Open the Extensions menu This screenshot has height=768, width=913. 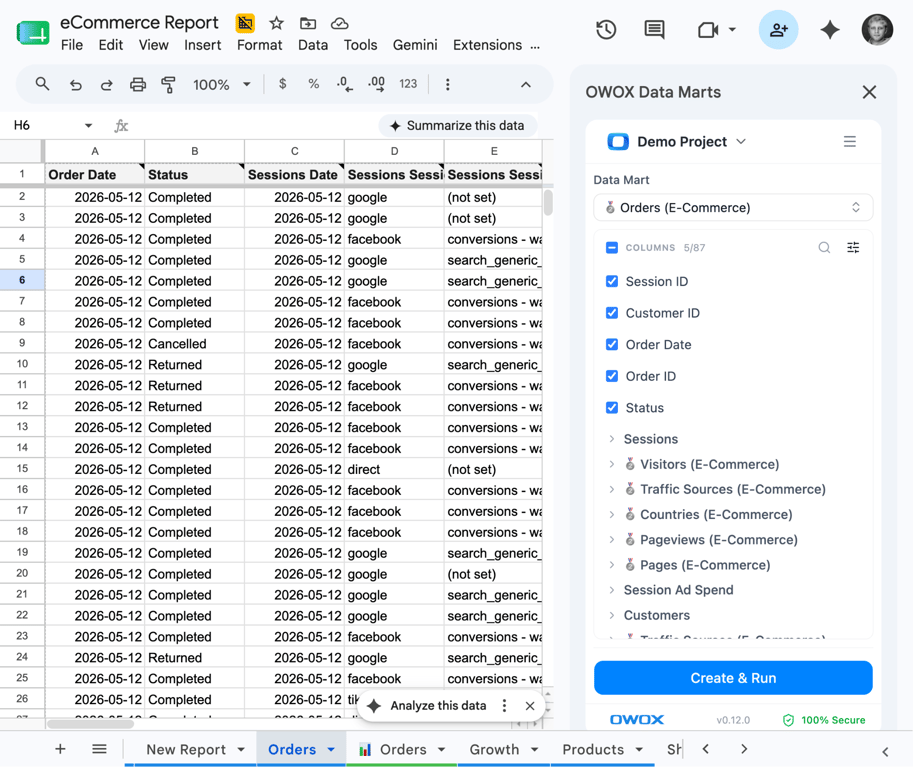487,45
